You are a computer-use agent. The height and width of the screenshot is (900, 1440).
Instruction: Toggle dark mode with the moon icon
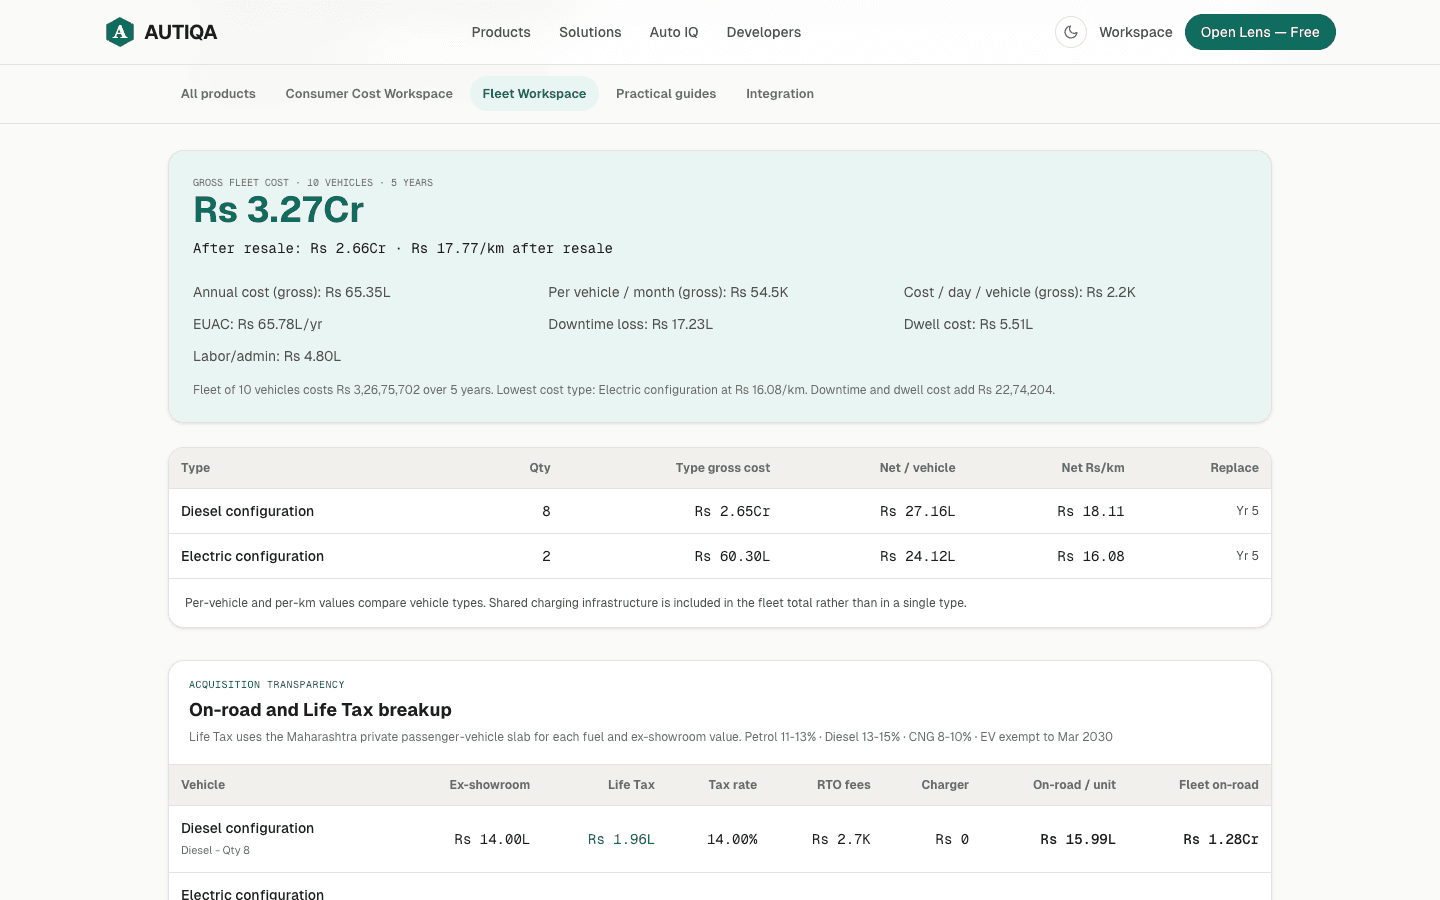(1071, 32)
